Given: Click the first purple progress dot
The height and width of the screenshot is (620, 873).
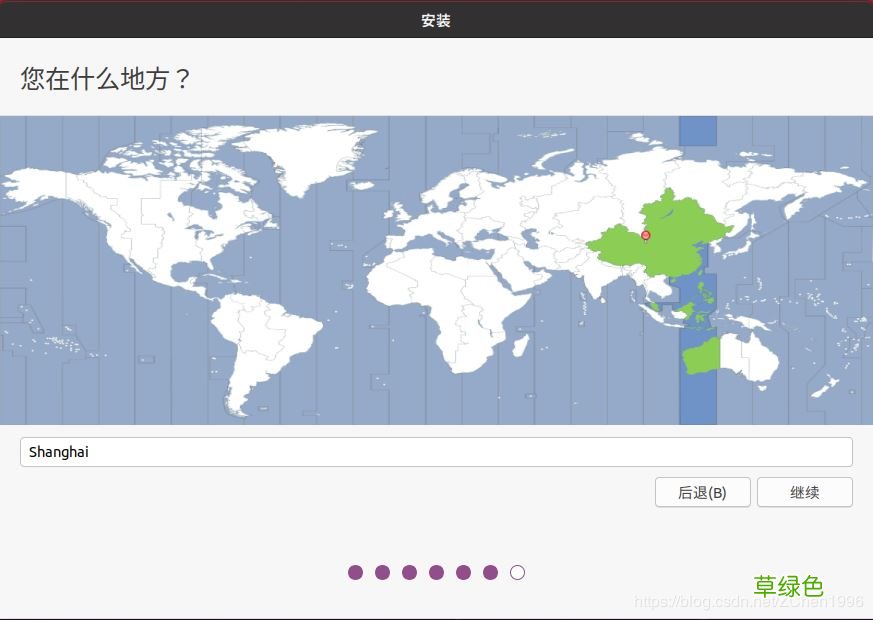Looking at the screenshot, I should 355,572.
